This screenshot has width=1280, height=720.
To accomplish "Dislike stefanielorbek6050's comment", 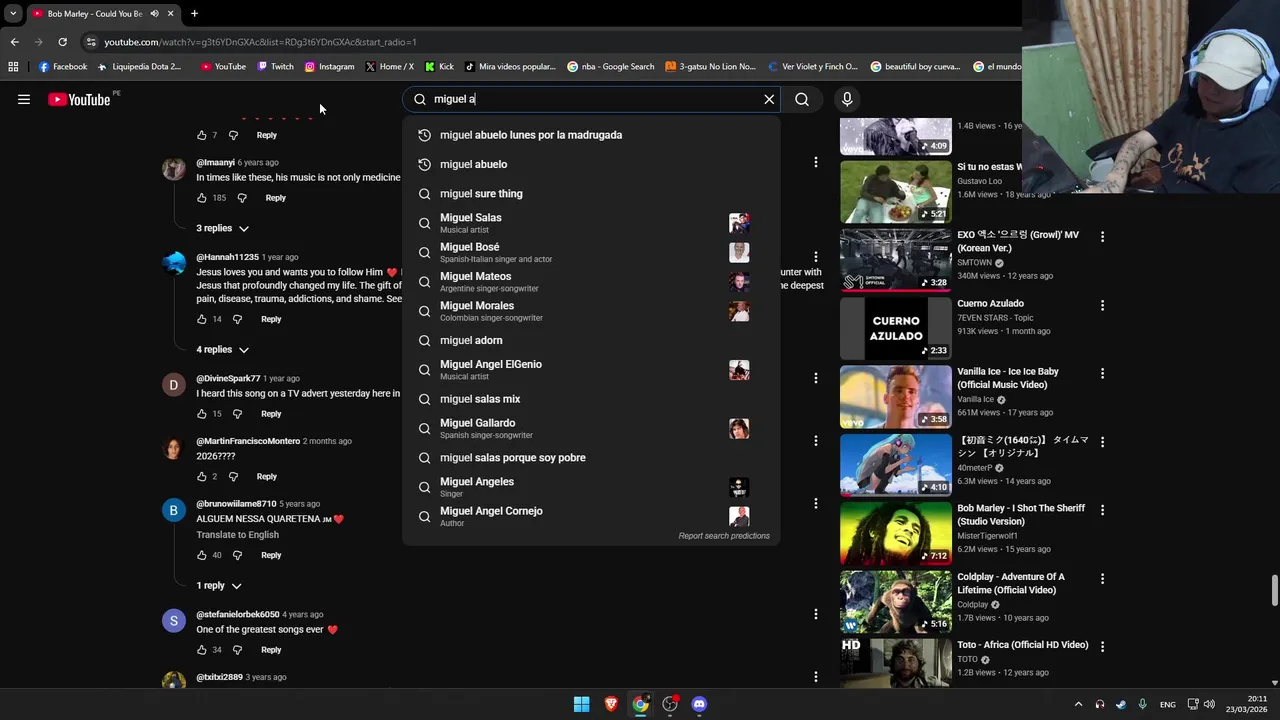I will click(237, 650).
